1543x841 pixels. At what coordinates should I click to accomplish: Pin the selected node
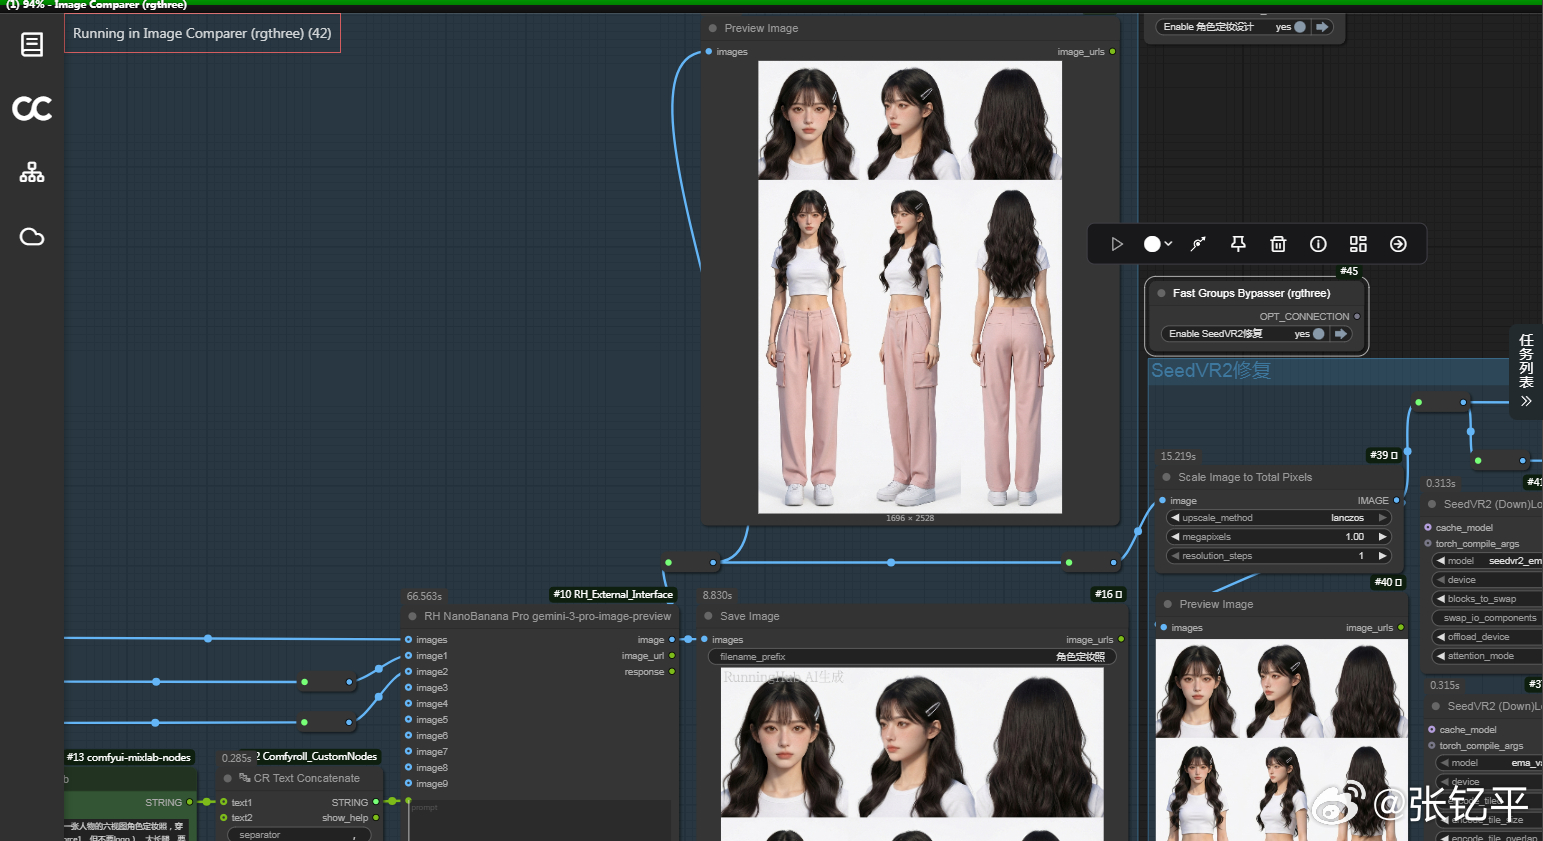tap(1238, 244)
